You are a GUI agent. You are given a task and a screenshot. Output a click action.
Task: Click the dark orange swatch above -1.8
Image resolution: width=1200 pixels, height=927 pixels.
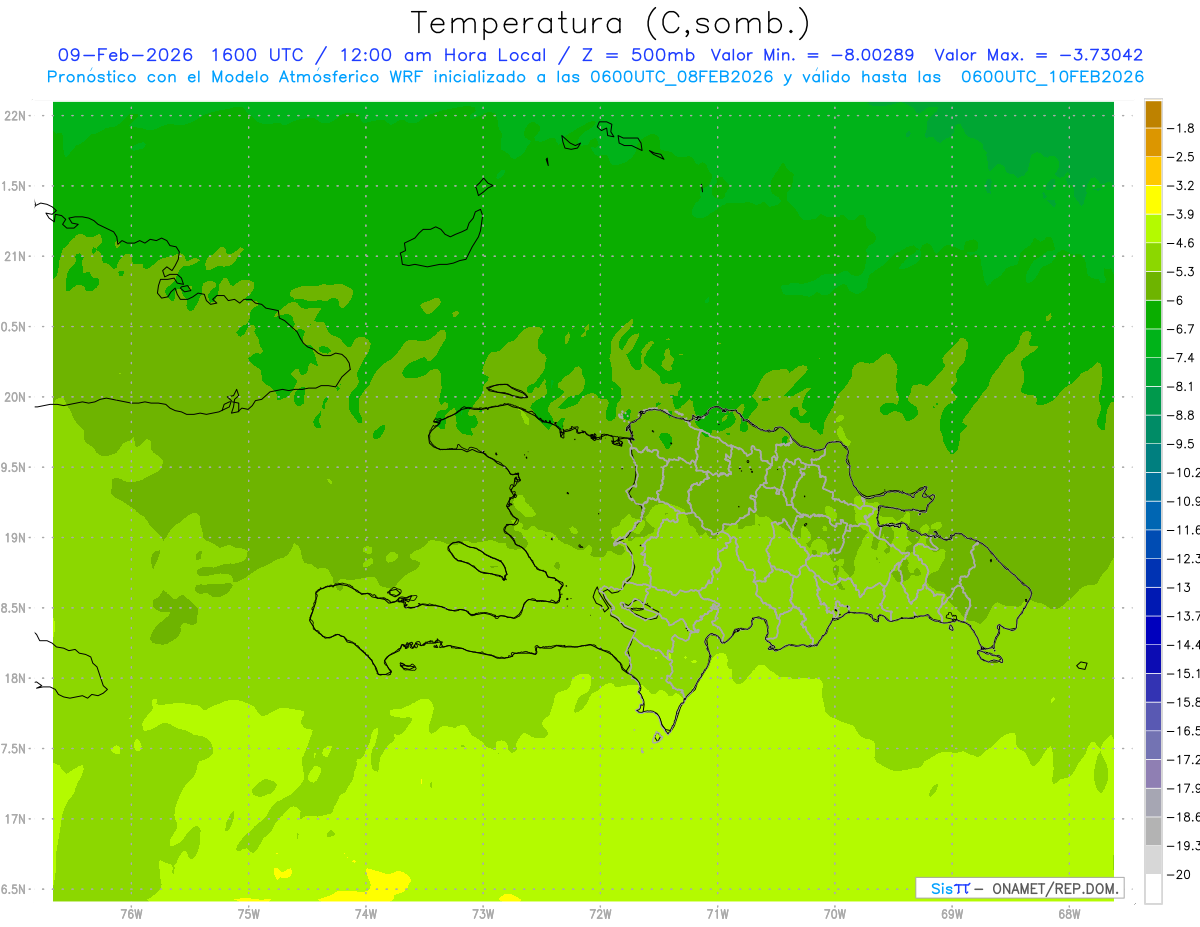click(1153, 114)
